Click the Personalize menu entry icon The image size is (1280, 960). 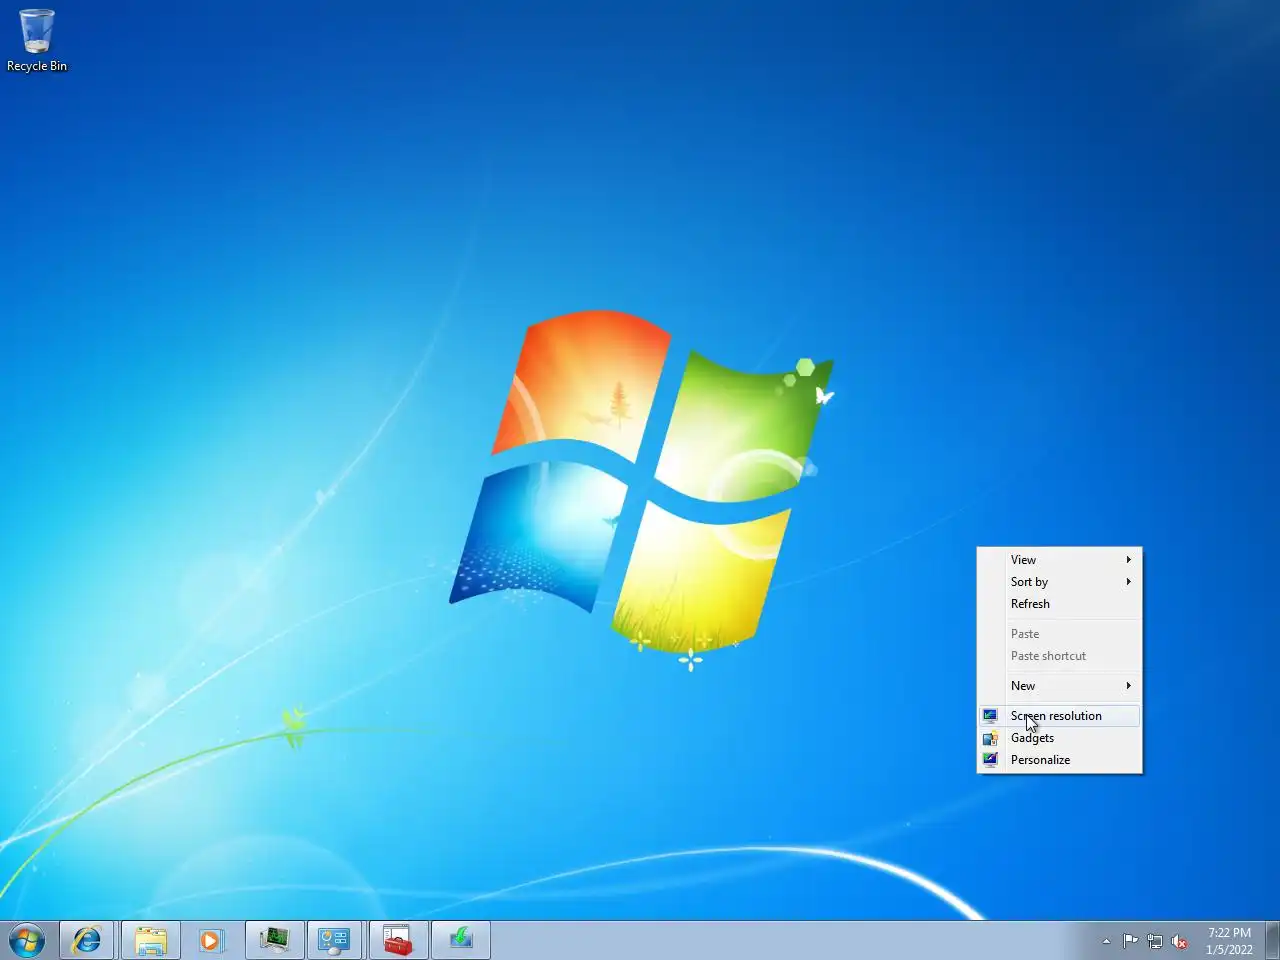tap(990, 760)
